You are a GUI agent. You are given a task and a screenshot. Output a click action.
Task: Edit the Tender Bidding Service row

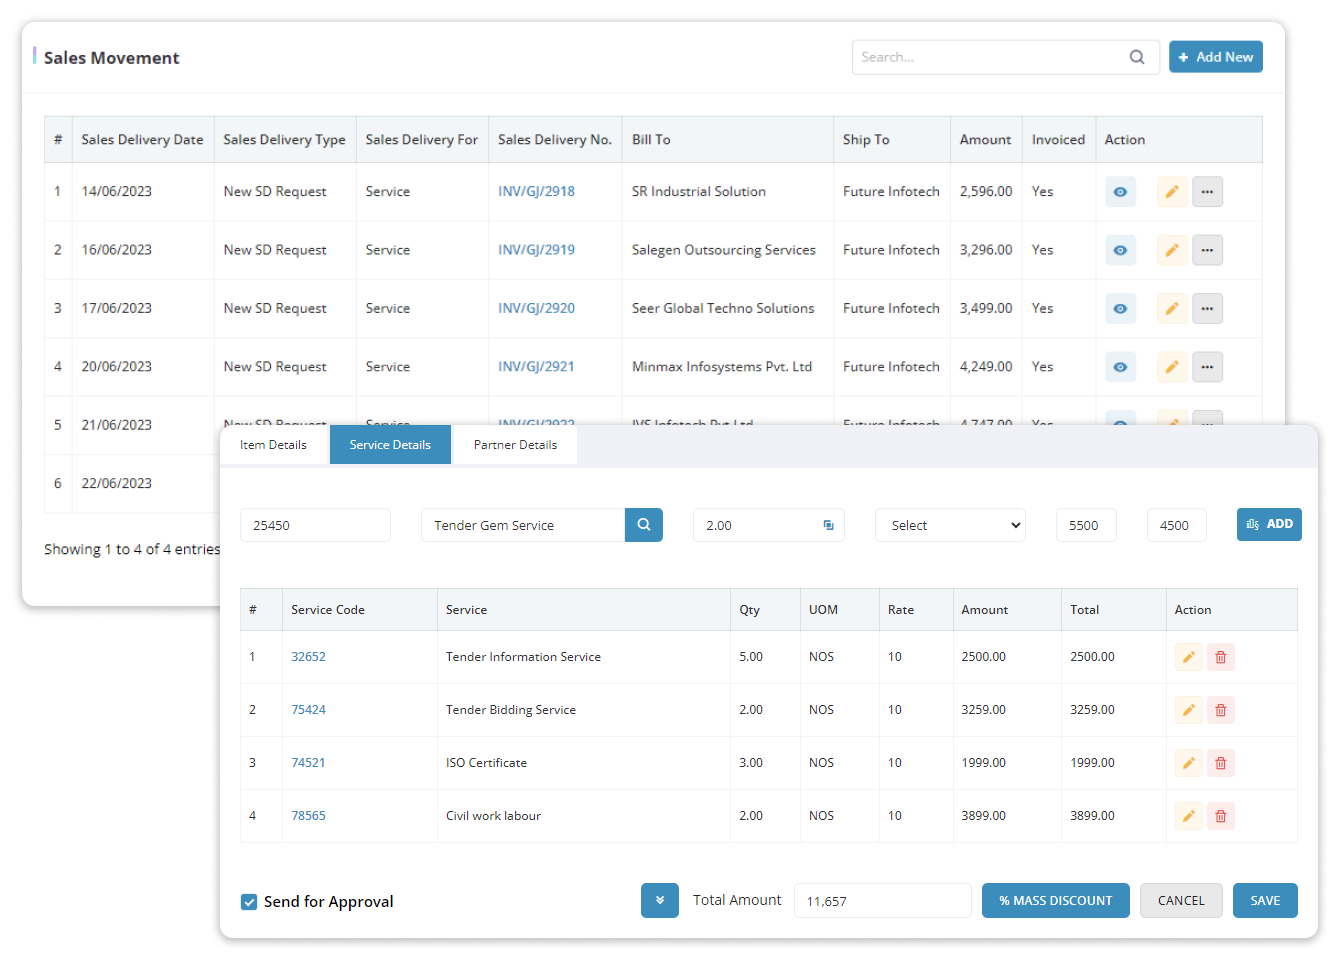click(1188, 709)
